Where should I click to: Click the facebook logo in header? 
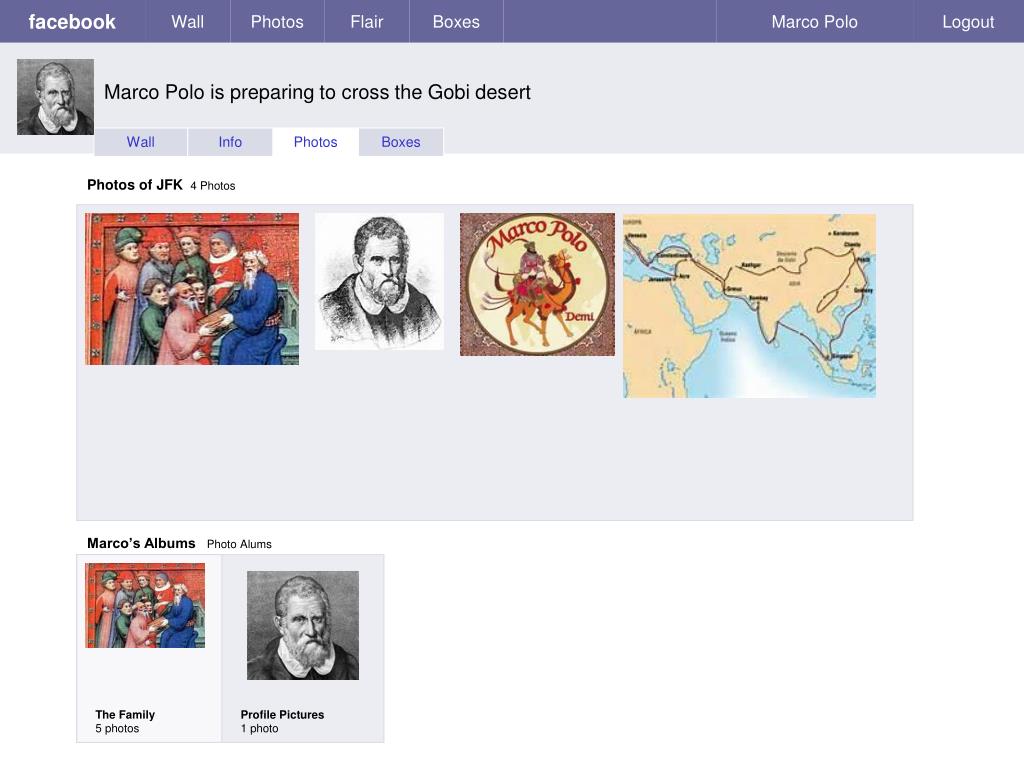(72, 22)
